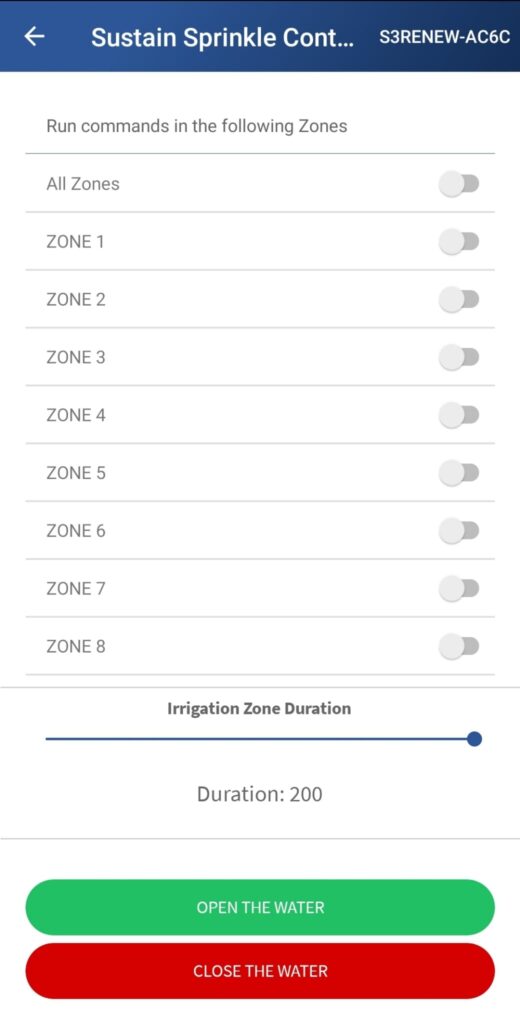
Task: Select the All Zones row label
Action: pyautogui.click(x=83, y=184)
